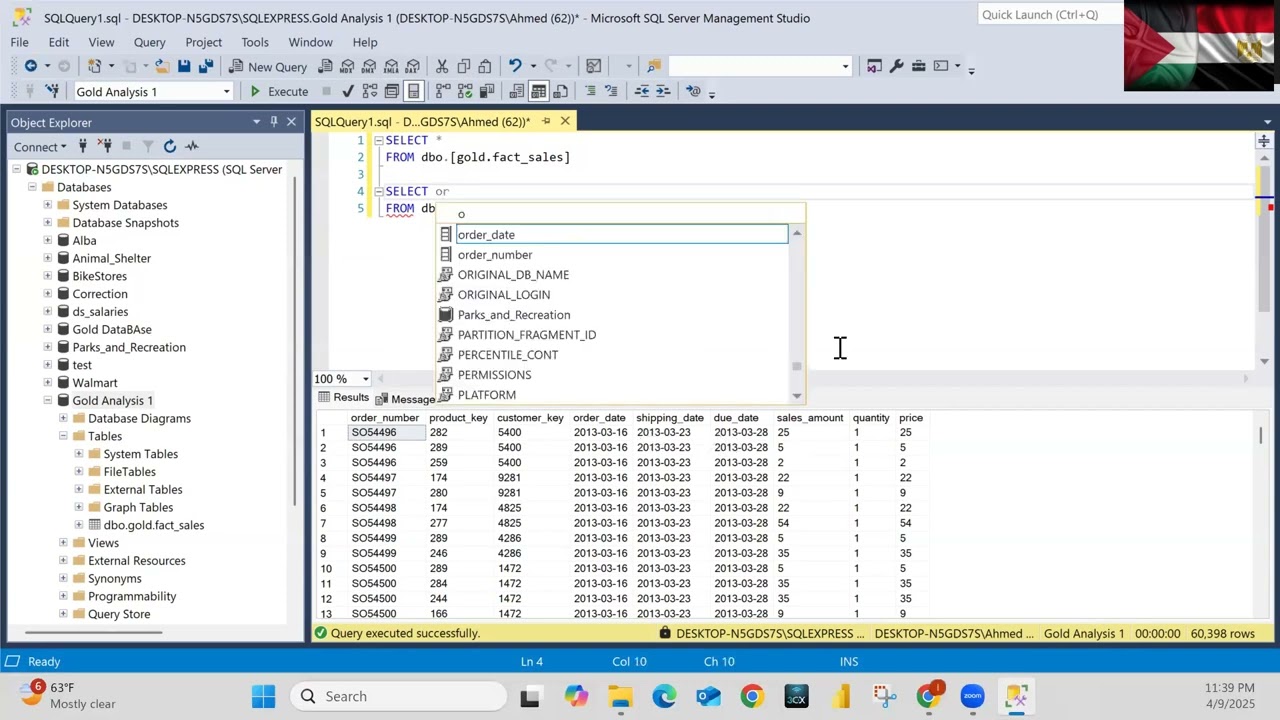Set results to text mode
This screenshot has height=720, width=1280.
517,91
